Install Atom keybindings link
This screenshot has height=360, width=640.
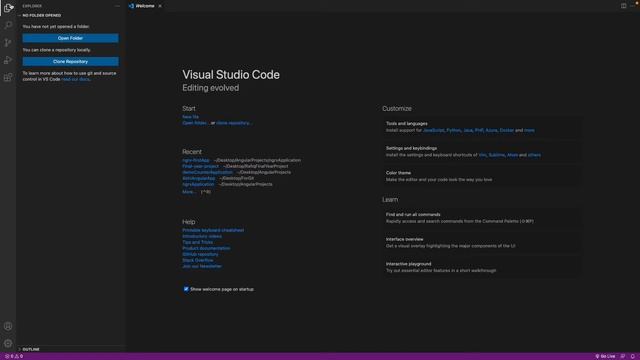coord(512,155)
